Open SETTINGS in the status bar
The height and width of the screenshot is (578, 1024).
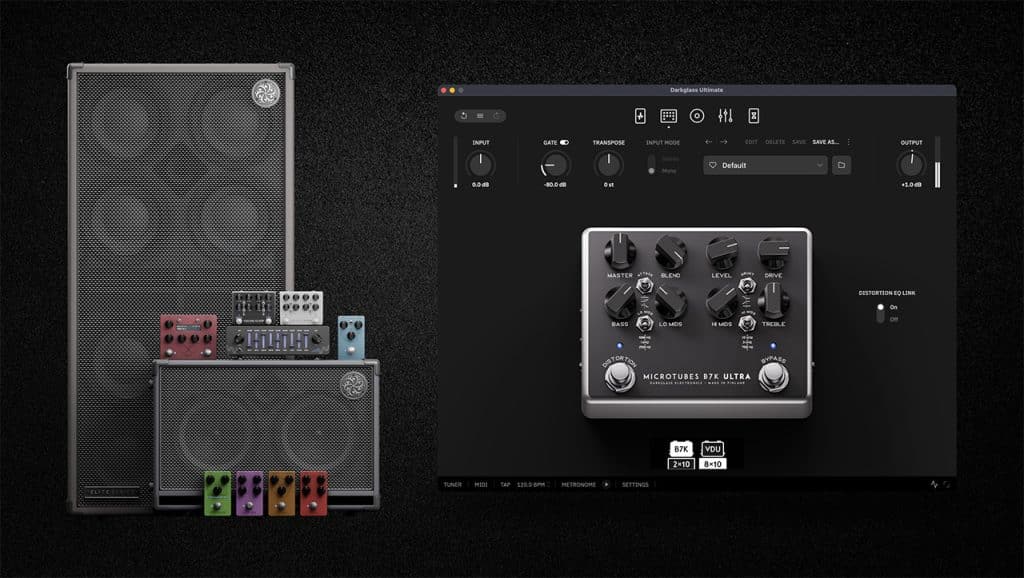click(634, 482)
